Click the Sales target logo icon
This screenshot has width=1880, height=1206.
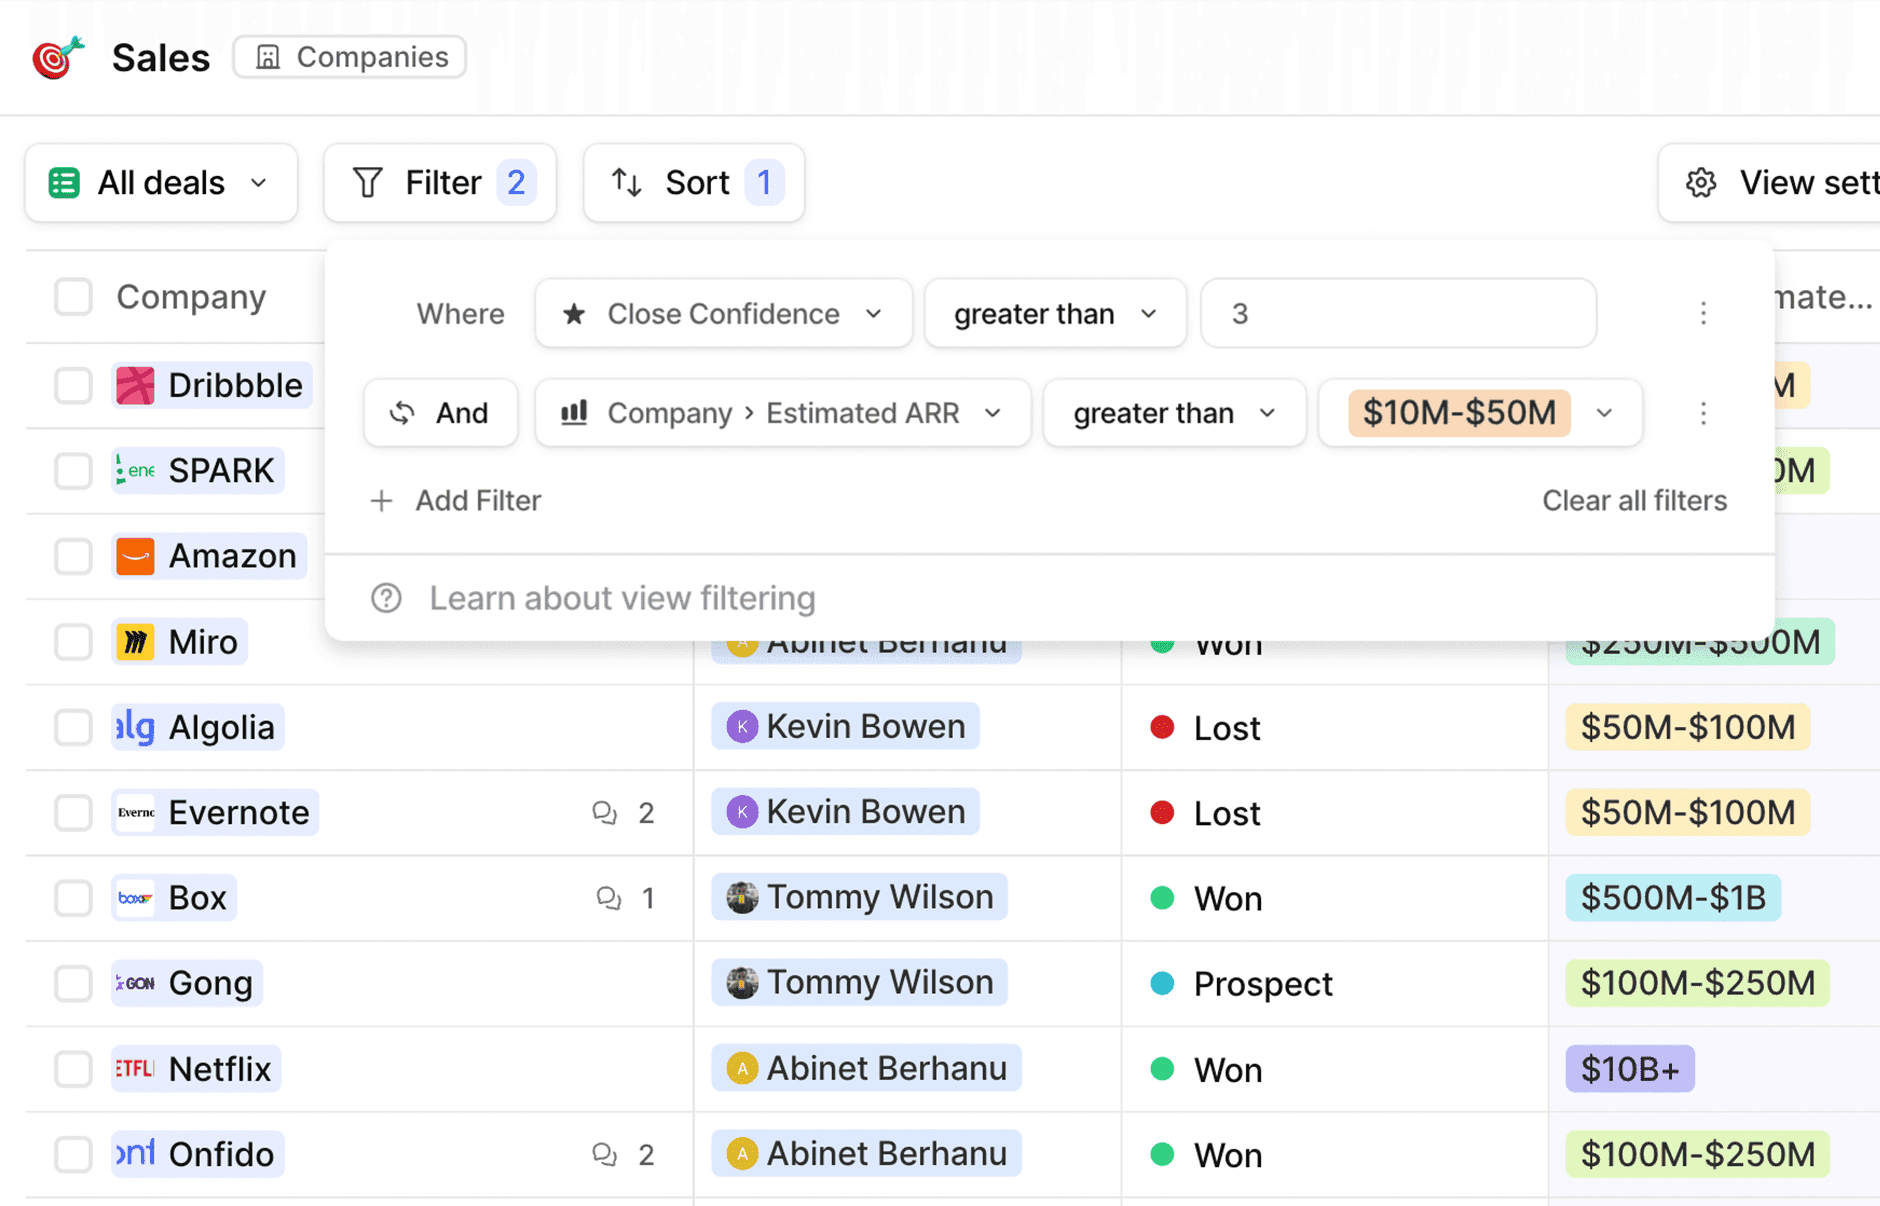click(x=56, y=57)
